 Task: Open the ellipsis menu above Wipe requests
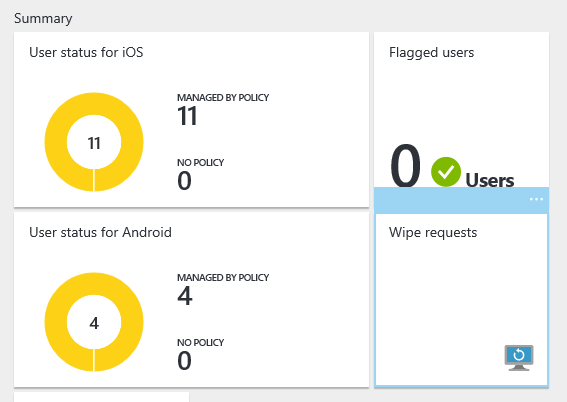(536, 199)
